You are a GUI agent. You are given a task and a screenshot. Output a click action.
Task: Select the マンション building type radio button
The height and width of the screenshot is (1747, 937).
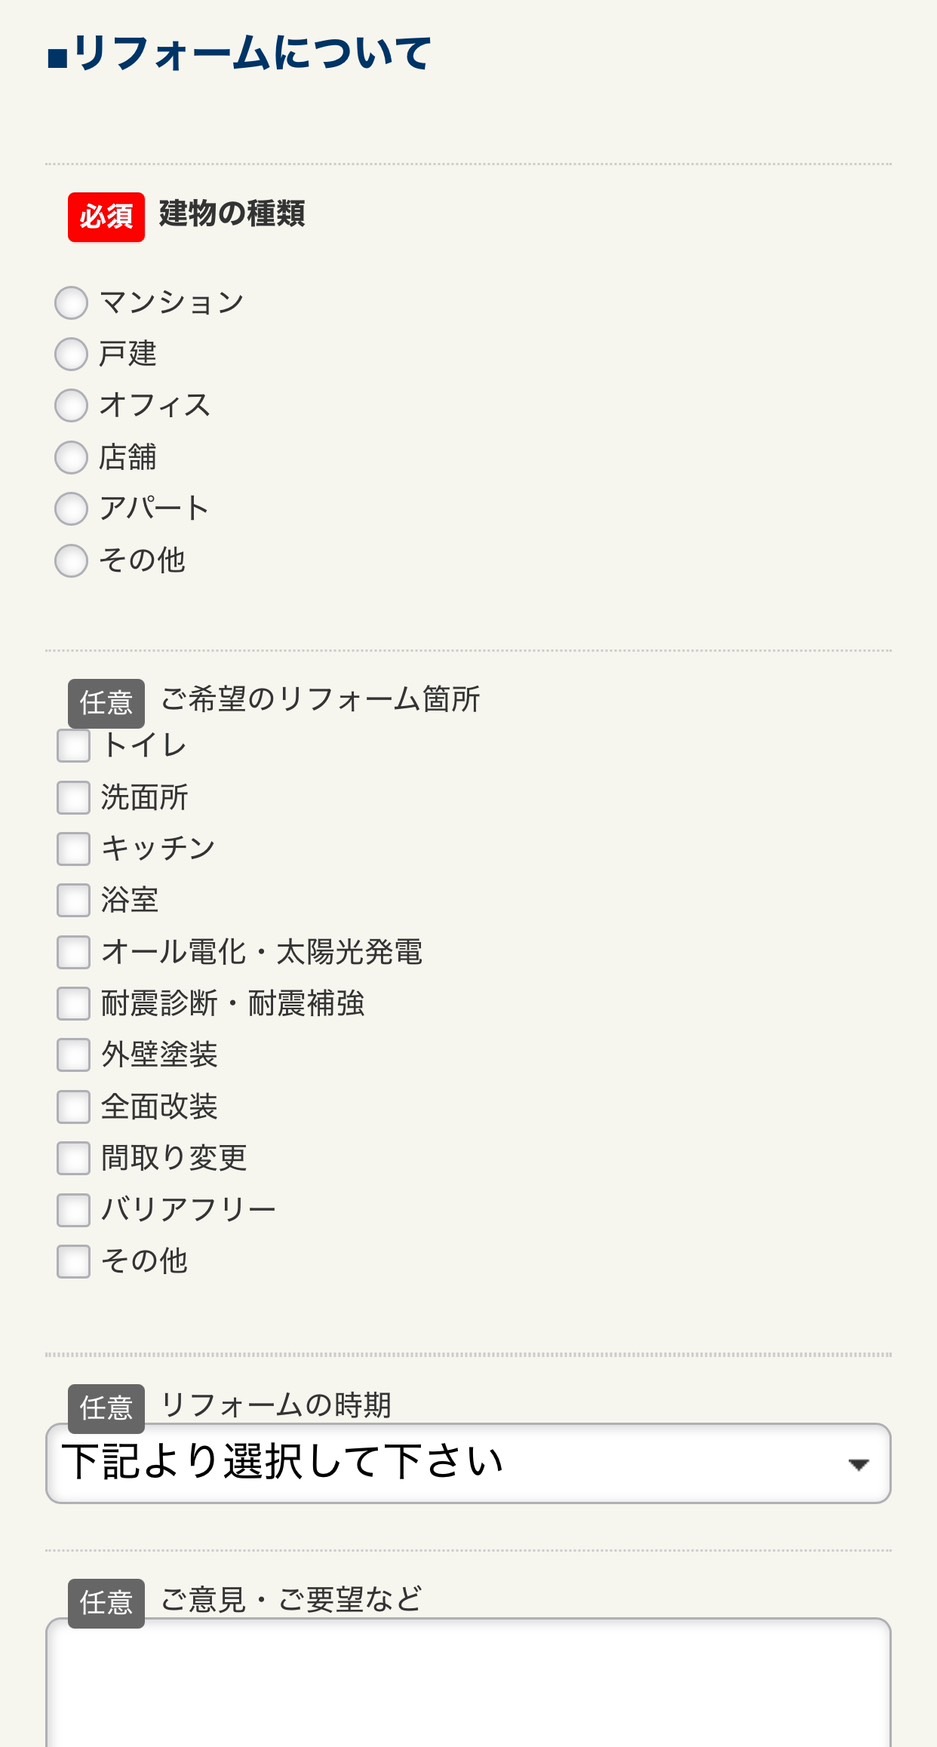(x=71, y=302)
